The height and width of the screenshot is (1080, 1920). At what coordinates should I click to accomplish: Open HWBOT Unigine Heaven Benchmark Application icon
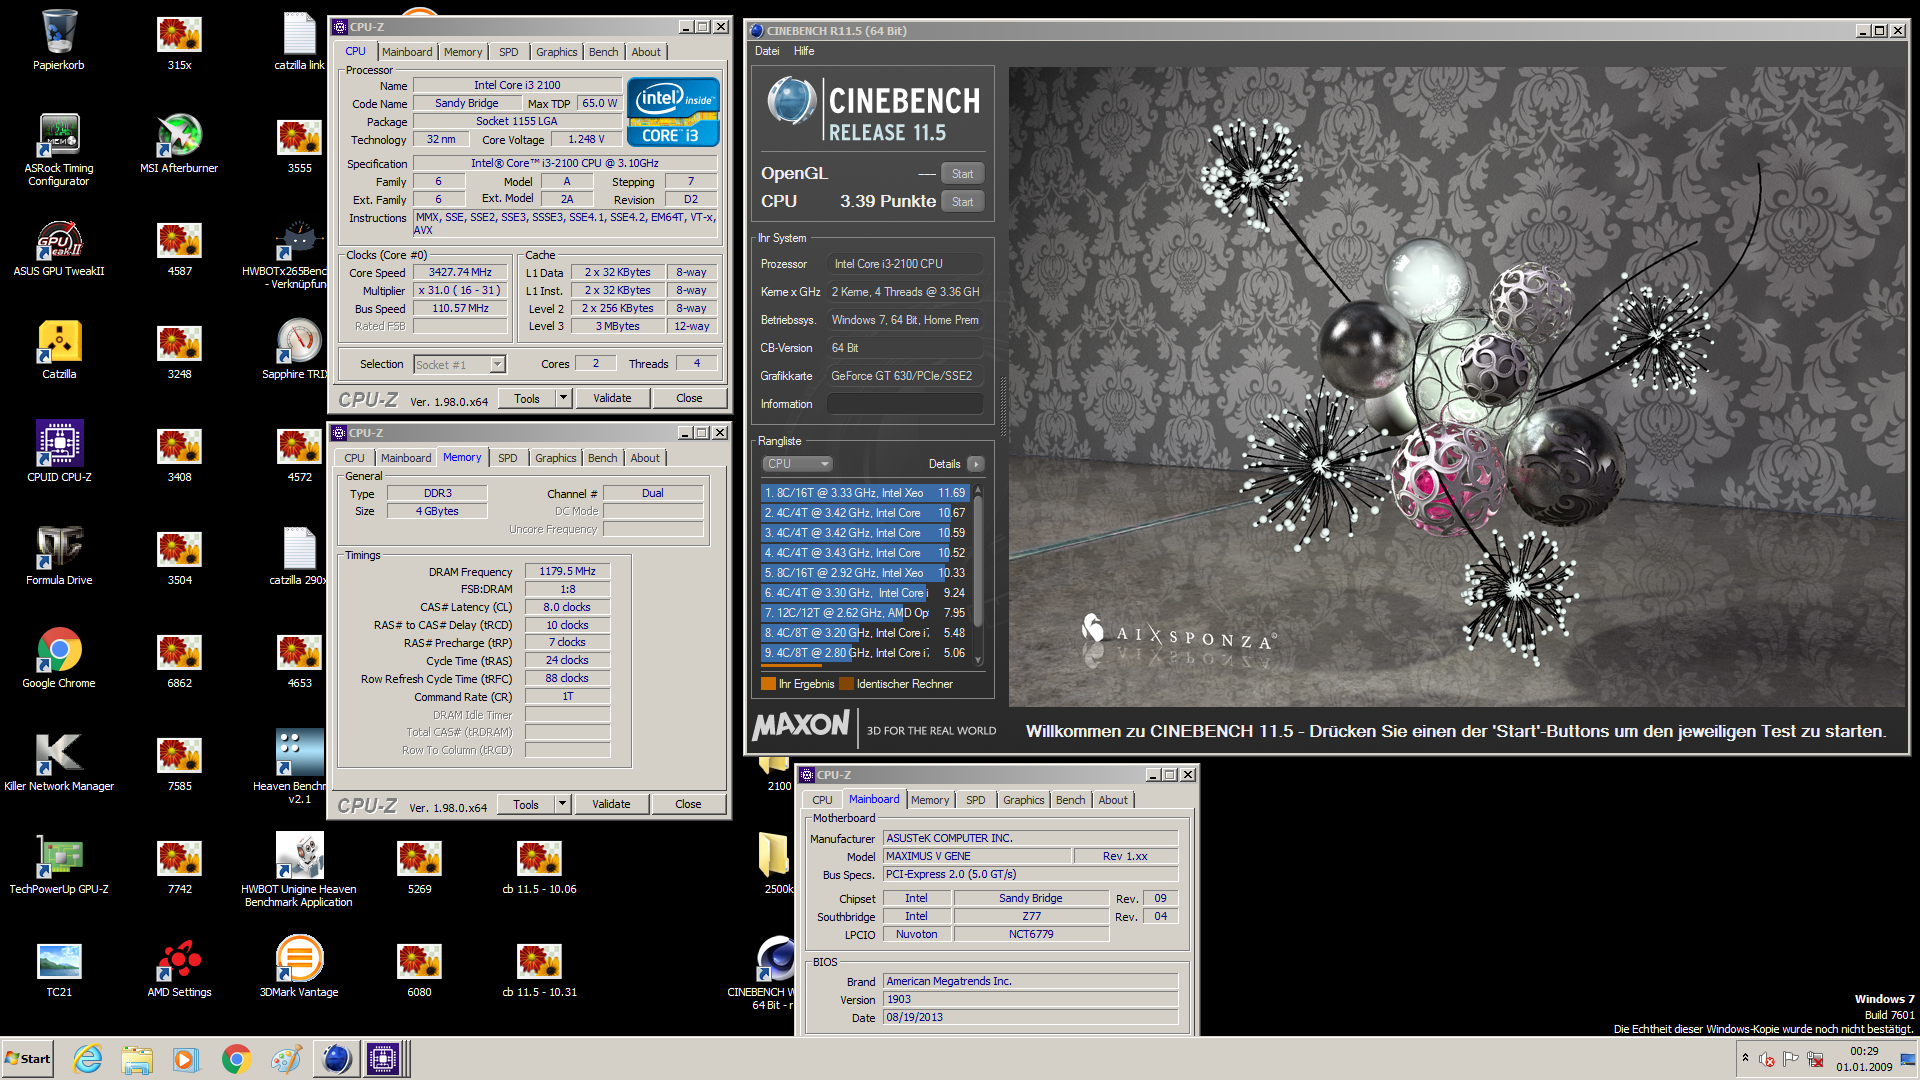coord(299,870)
